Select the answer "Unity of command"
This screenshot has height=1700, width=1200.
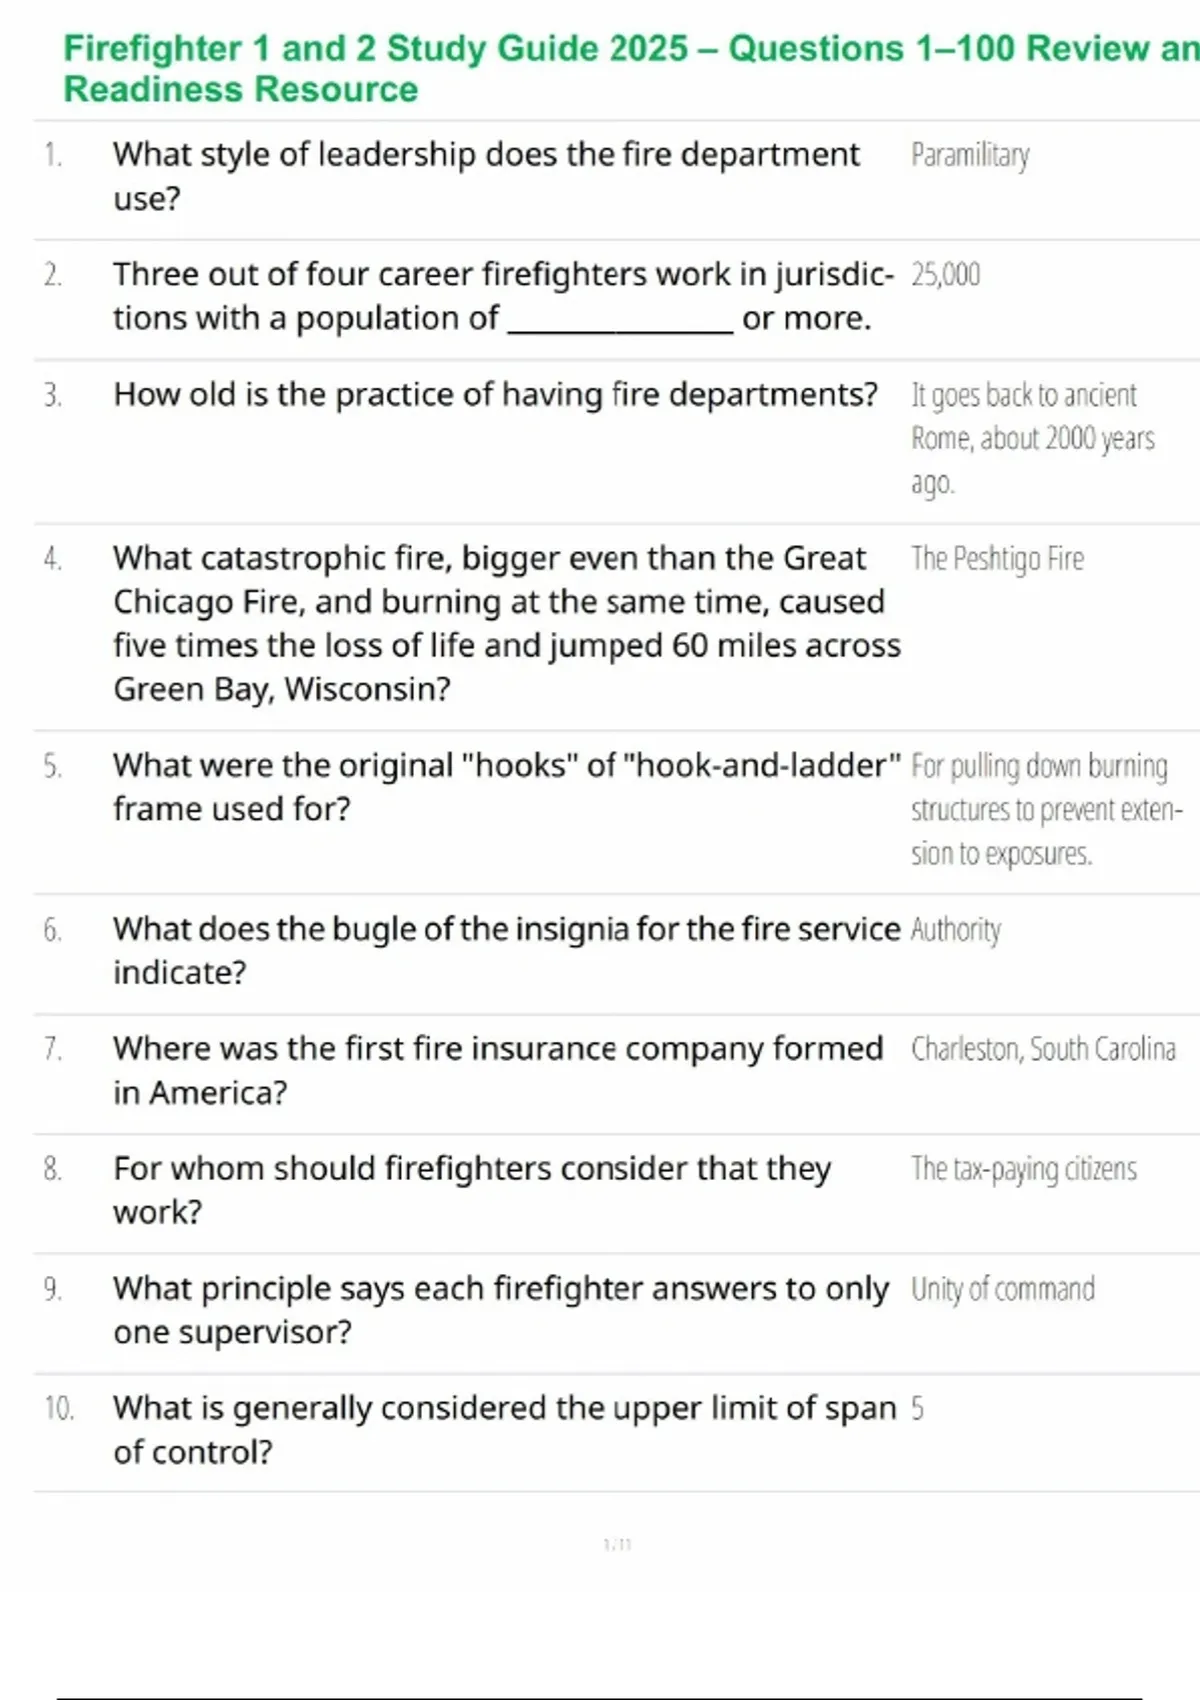(1002, 1289)
